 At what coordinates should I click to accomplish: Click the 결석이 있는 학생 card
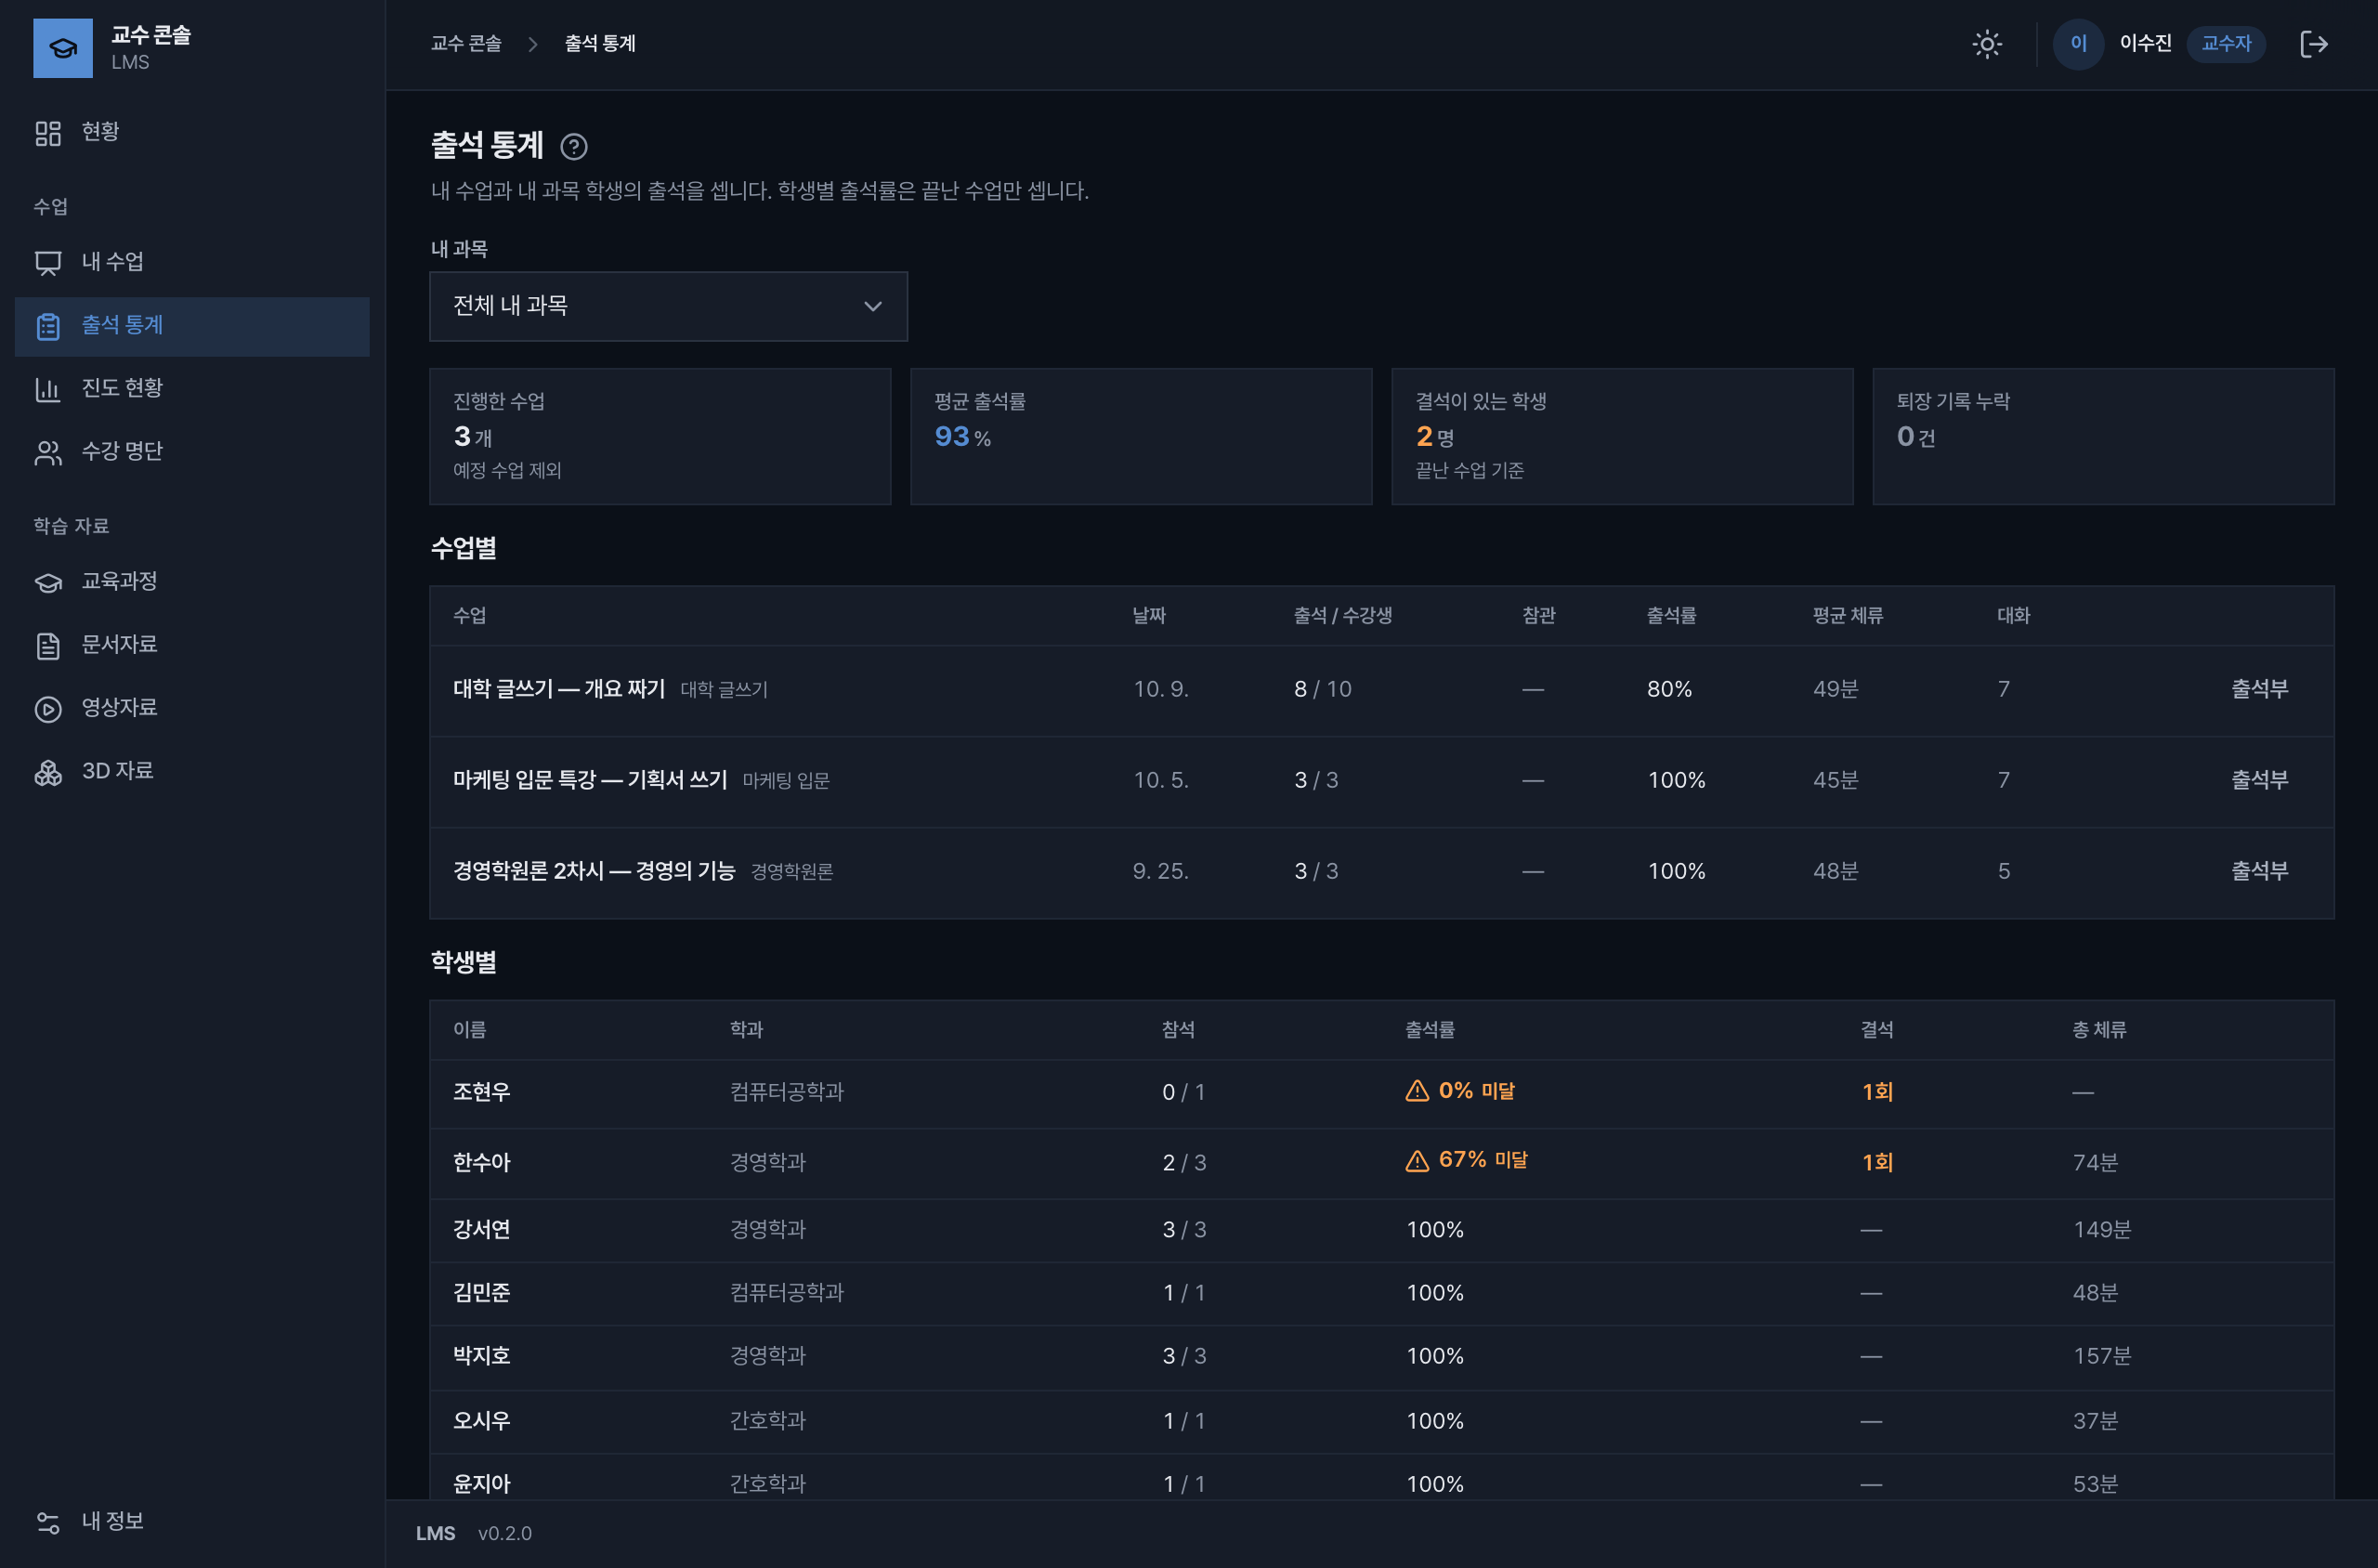coord(1622,437)
